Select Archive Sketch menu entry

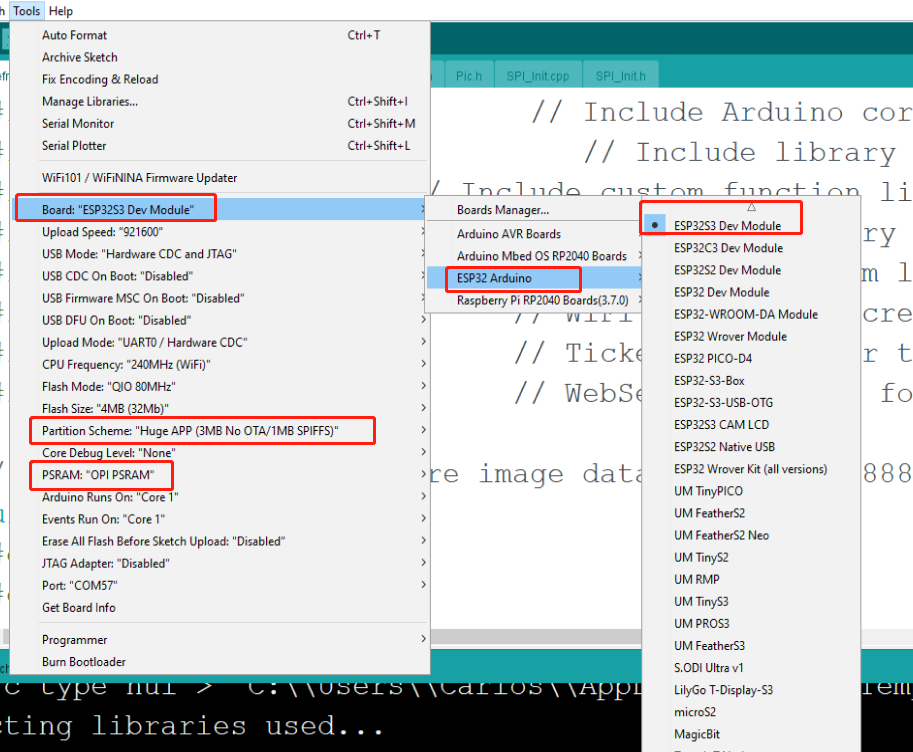coord(220,57)
